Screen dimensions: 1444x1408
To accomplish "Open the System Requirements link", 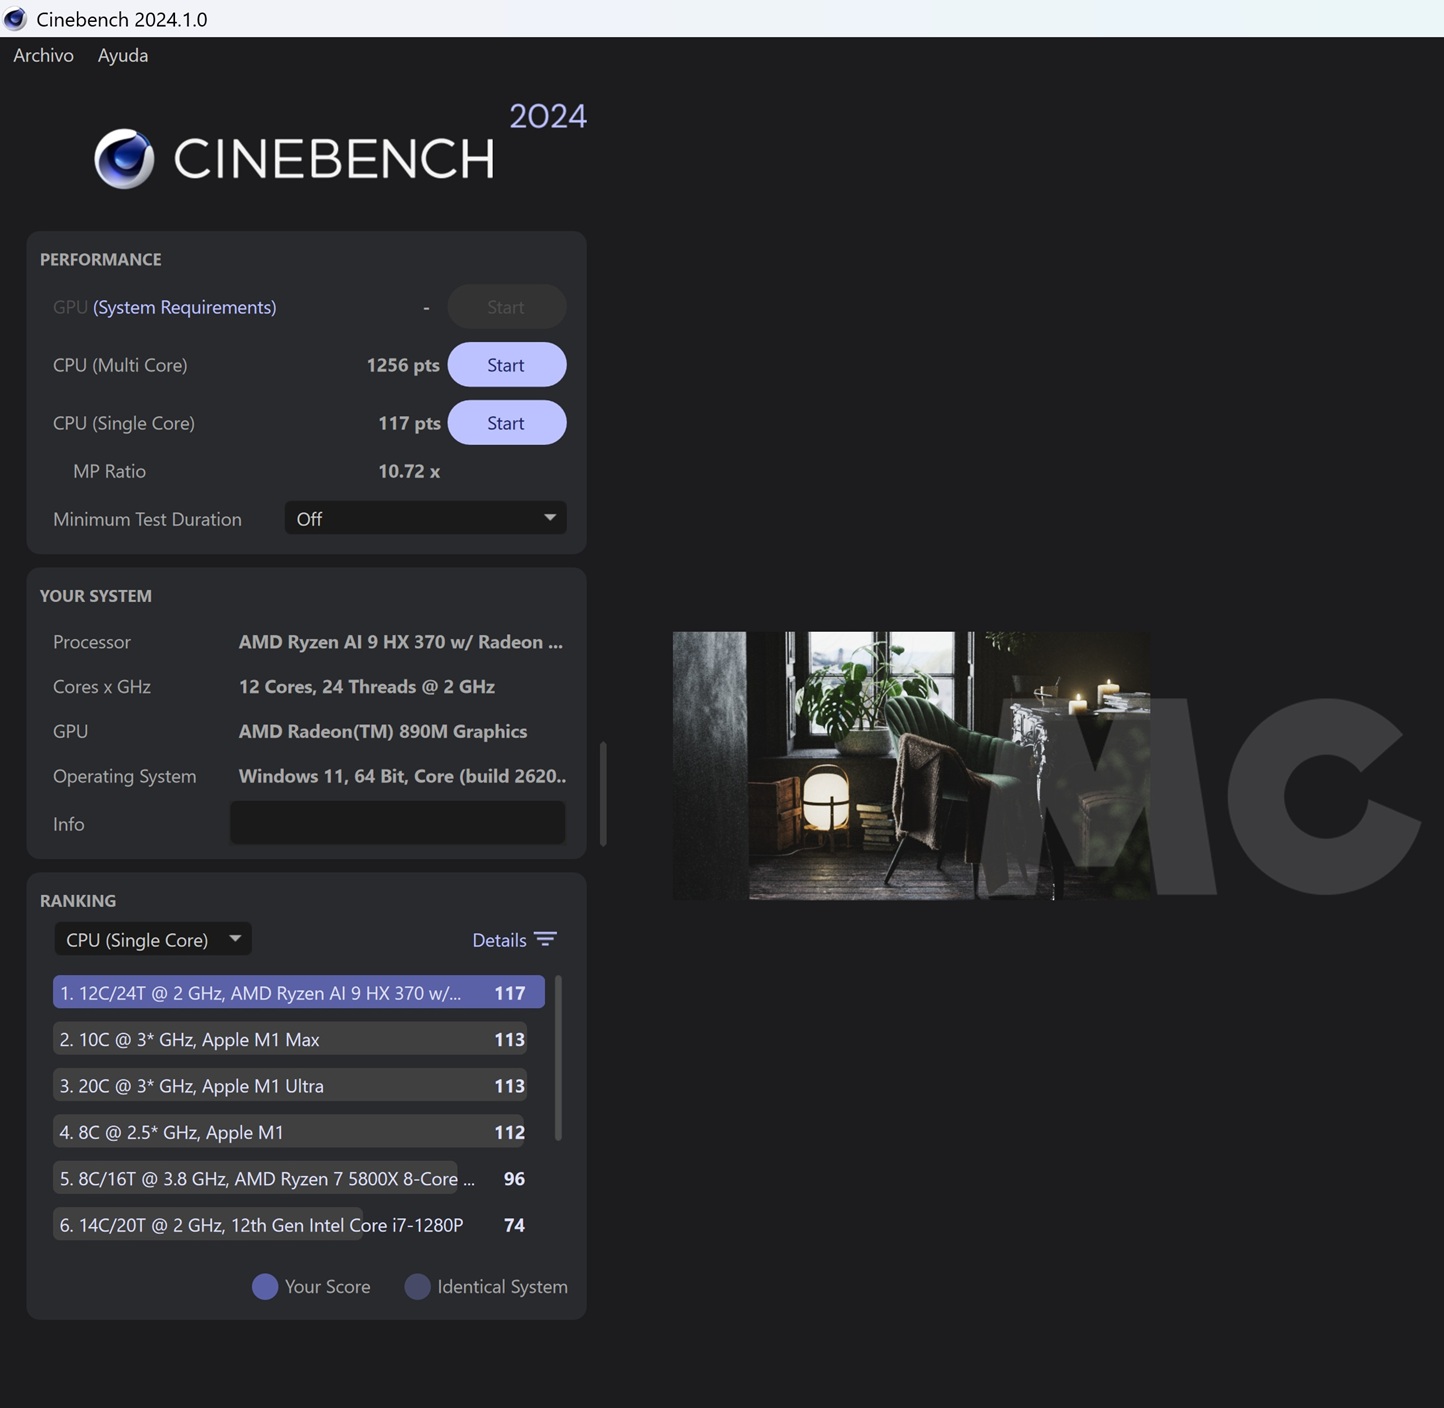I will click(184, 307).
